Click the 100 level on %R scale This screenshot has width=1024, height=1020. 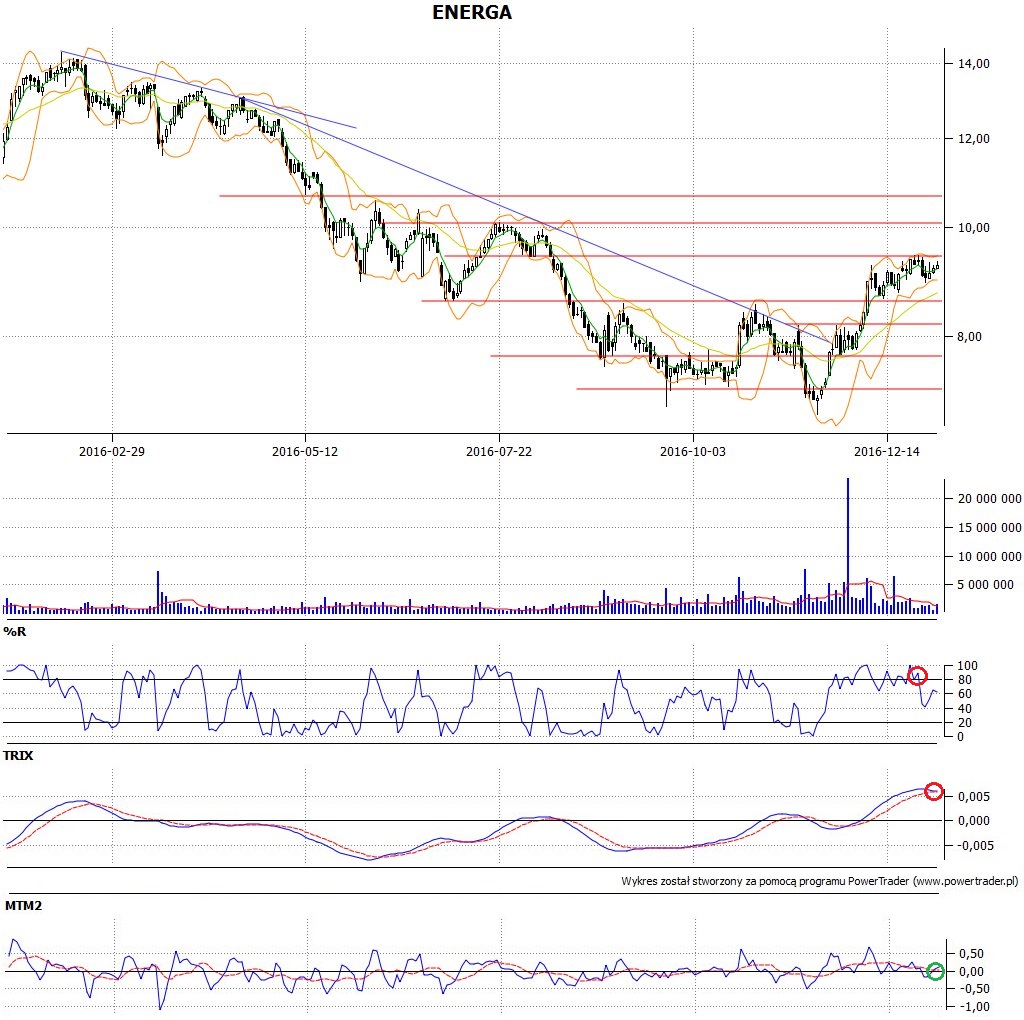coord(967,665)
